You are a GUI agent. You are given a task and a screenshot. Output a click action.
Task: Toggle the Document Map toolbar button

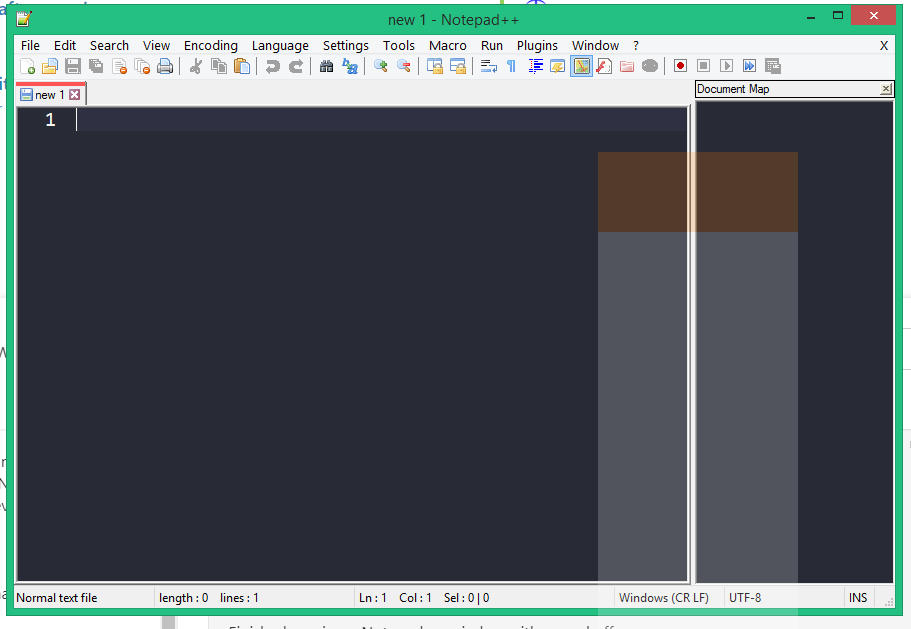[581, 66]
